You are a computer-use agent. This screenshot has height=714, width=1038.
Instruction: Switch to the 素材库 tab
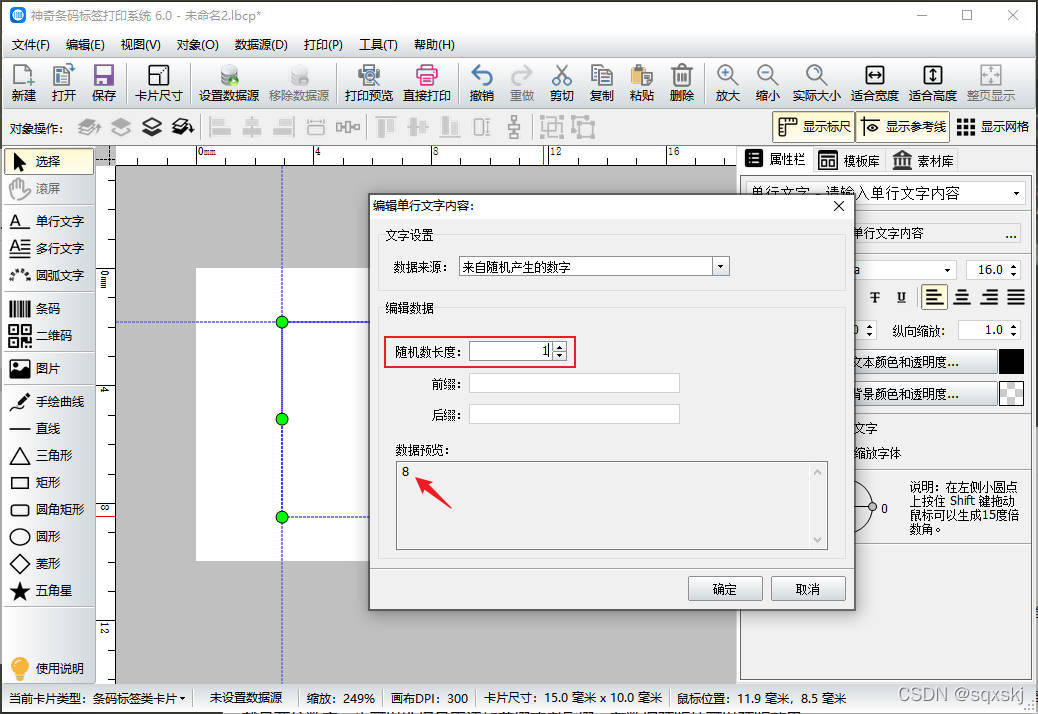point(923,161)
